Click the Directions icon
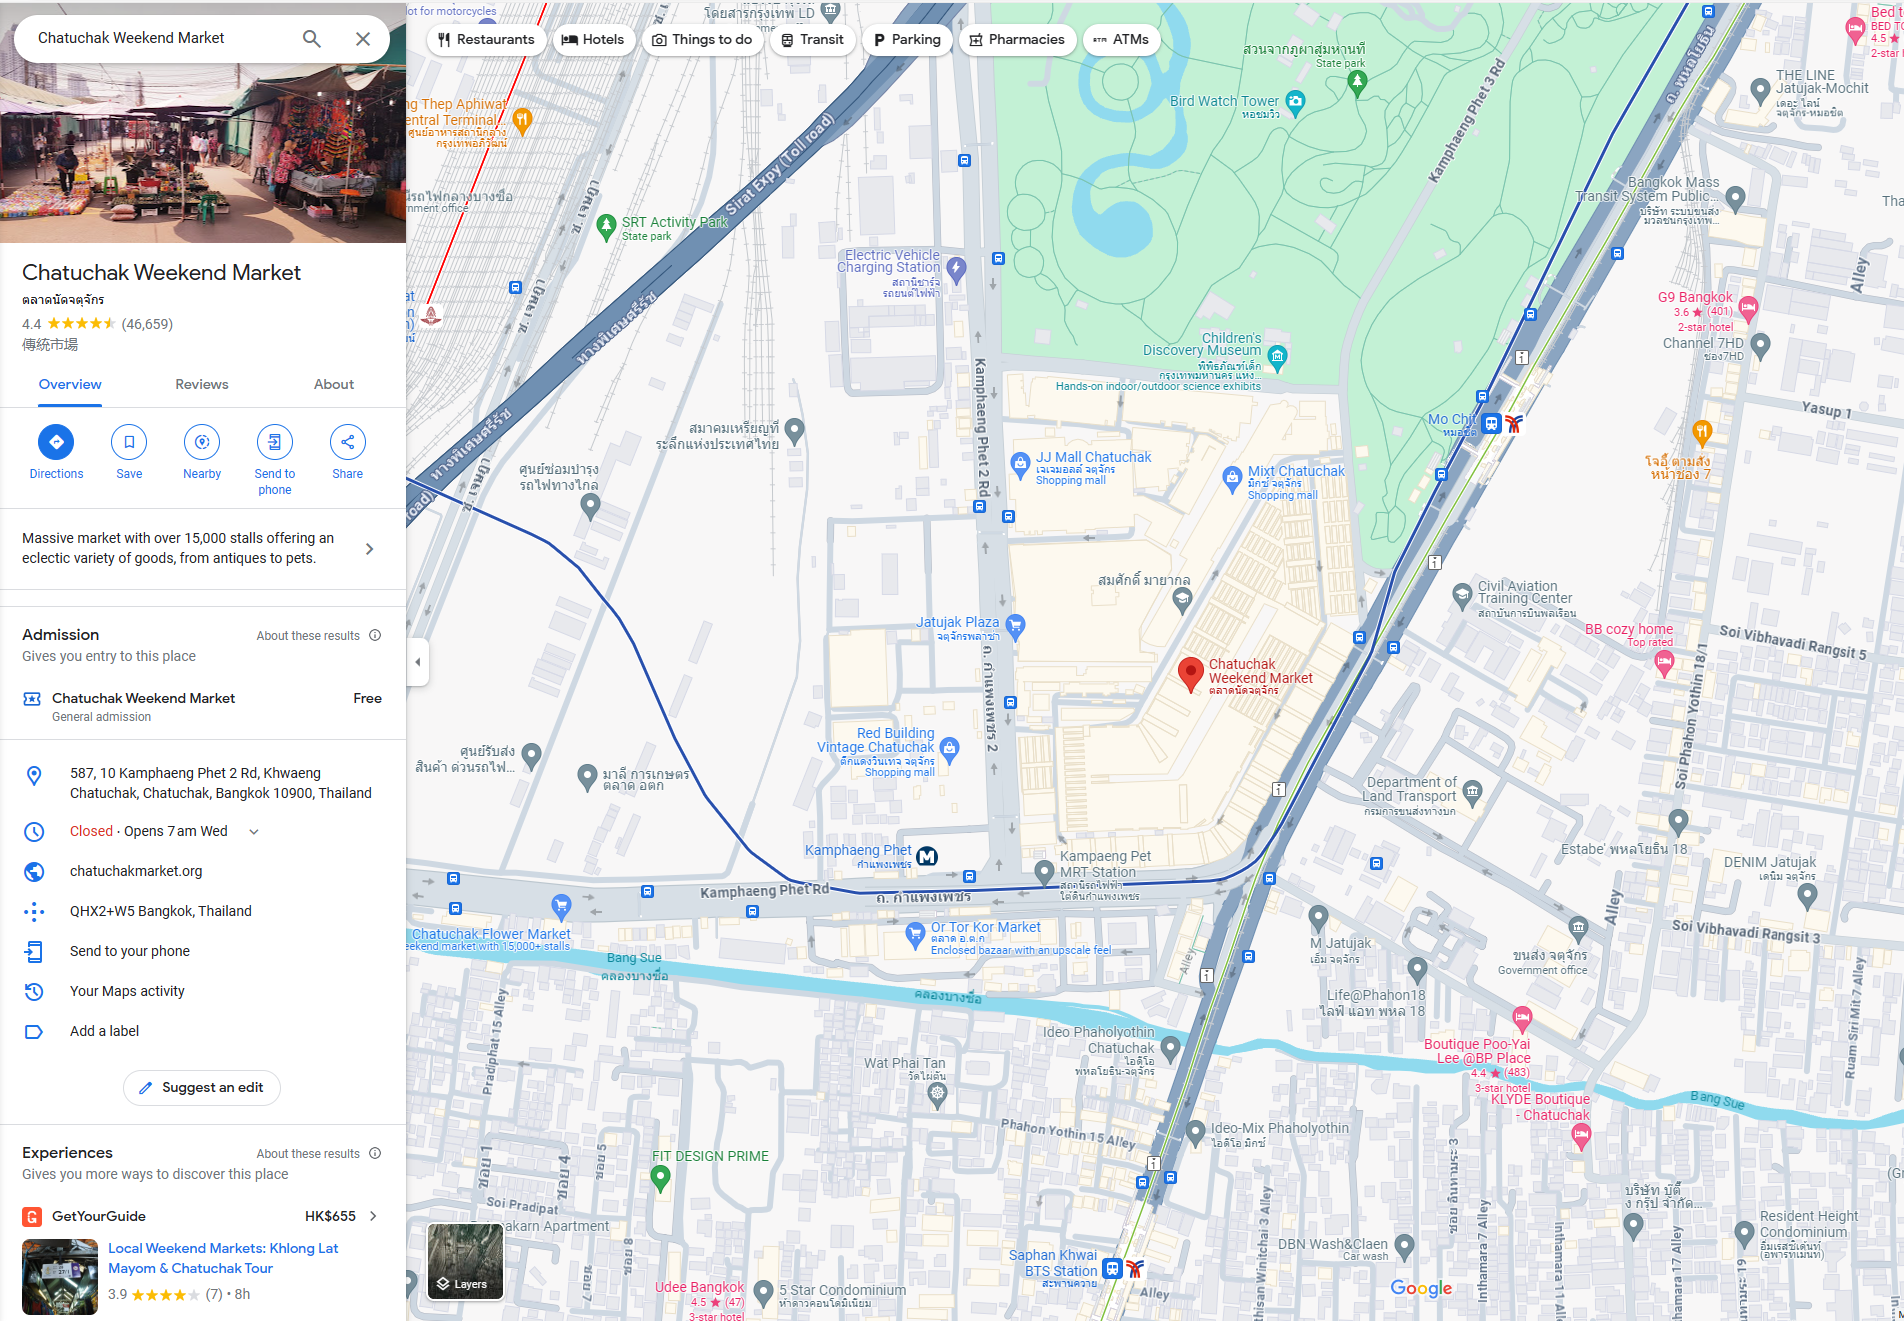Screen dimensions: 1904x1321 (x=56, y=442)
